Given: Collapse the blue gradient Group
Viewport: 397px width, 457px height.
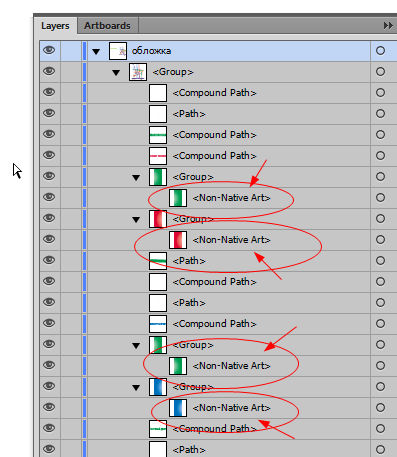Looking at the screenshot, I should tap(136, 387).
